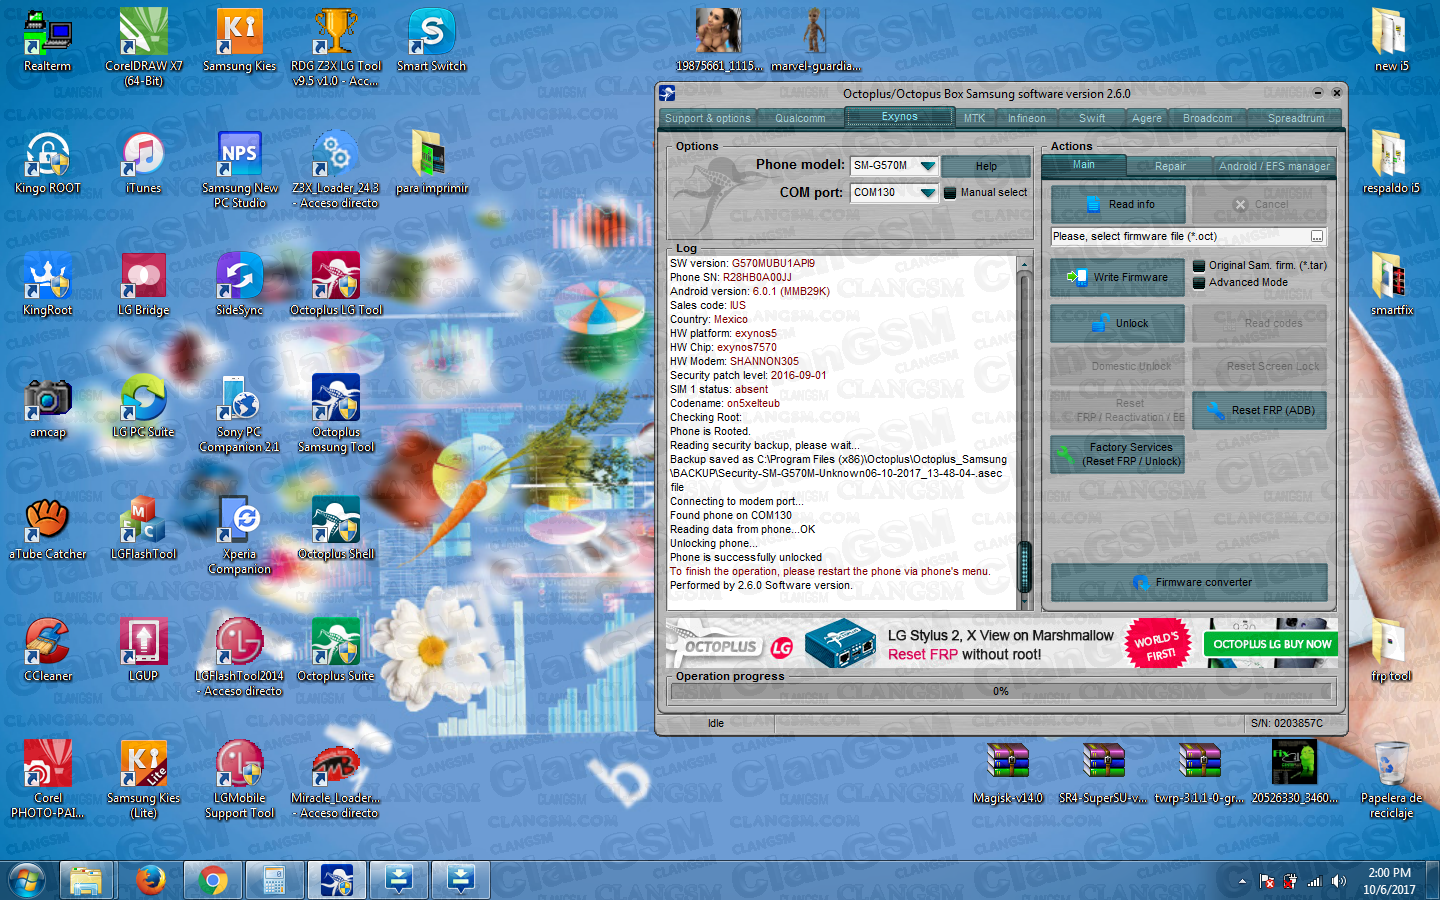Open the Papelera de reciclaje icon
Screen dimensions: 1440x900
1391,779
